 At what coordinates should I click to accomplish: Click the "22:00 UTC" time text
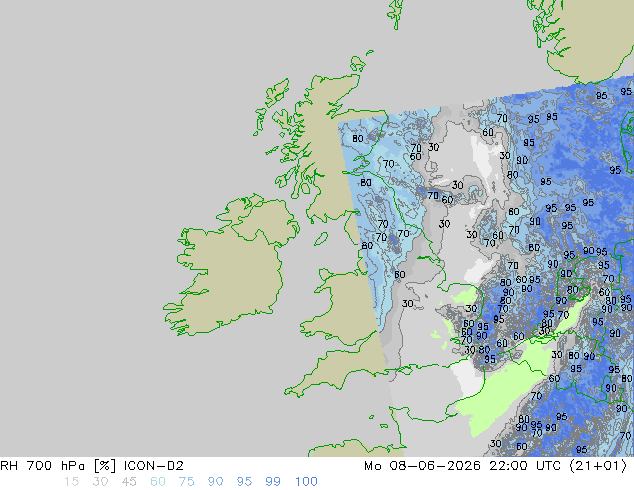525,466
